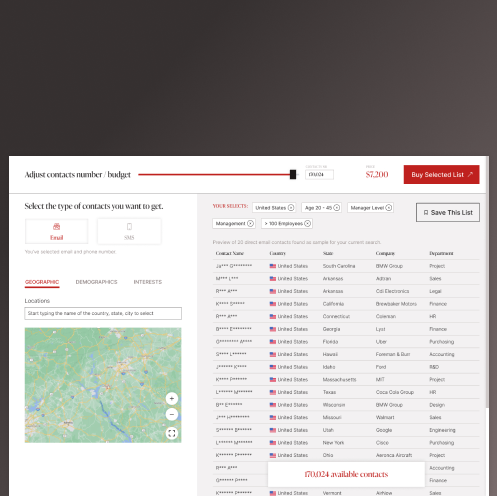Remove the > 100 Employees filter
Viewport: 497px width, 496px height.
(x=308, y=223)
